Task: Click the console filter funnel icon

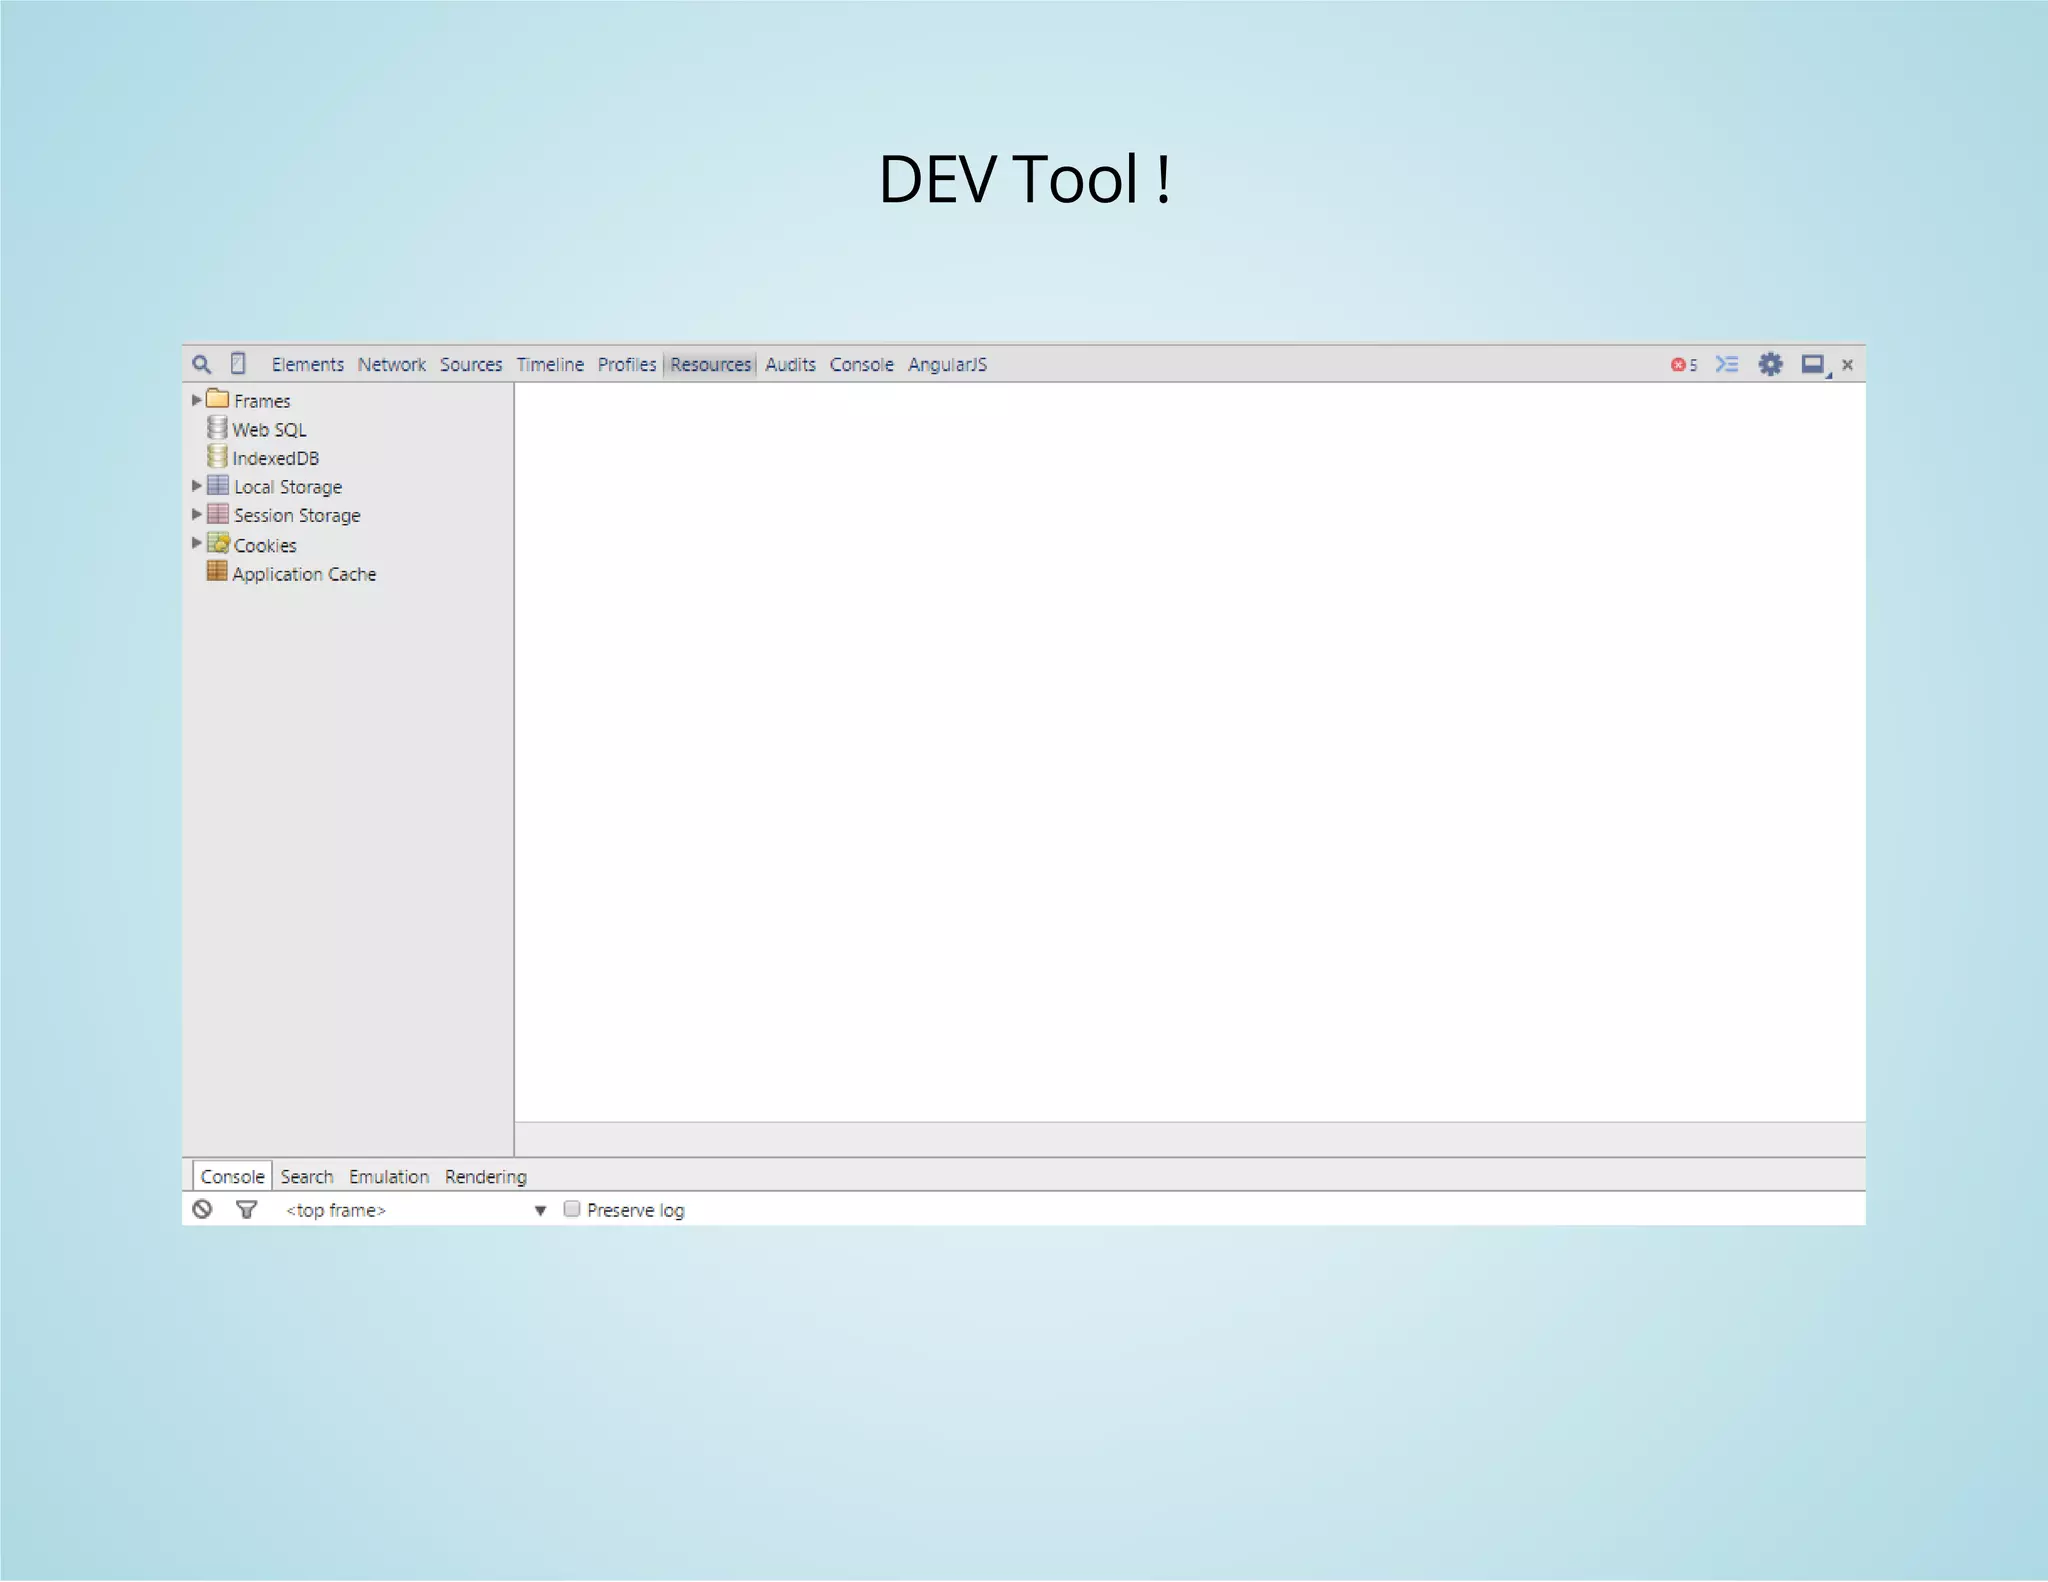Action: click(x=246, y=1210)
